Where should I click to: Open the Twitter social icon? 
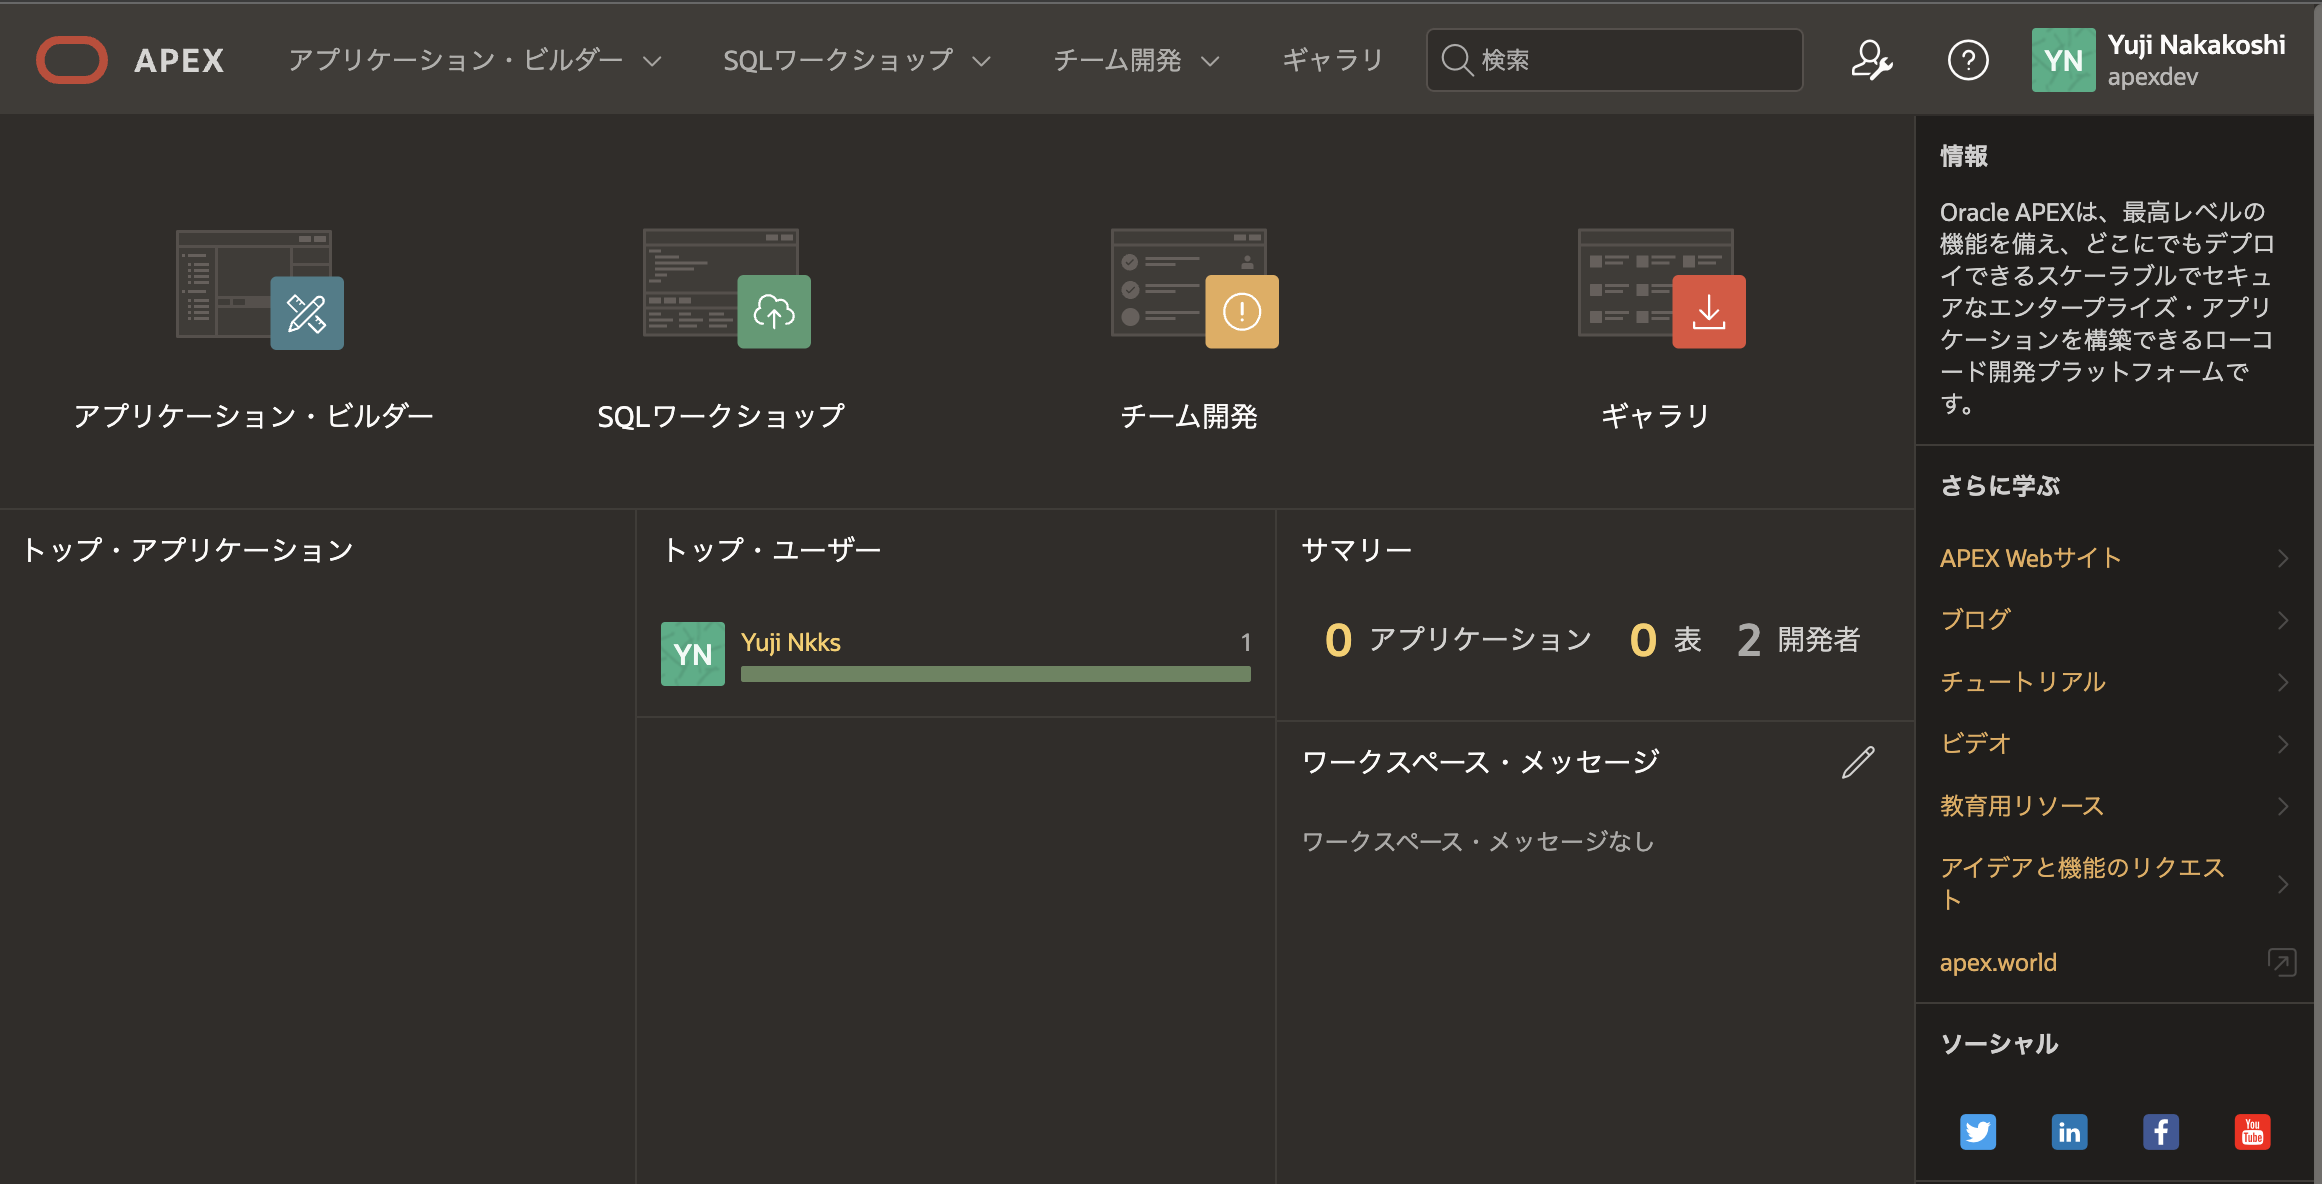pos(1977,1132)
